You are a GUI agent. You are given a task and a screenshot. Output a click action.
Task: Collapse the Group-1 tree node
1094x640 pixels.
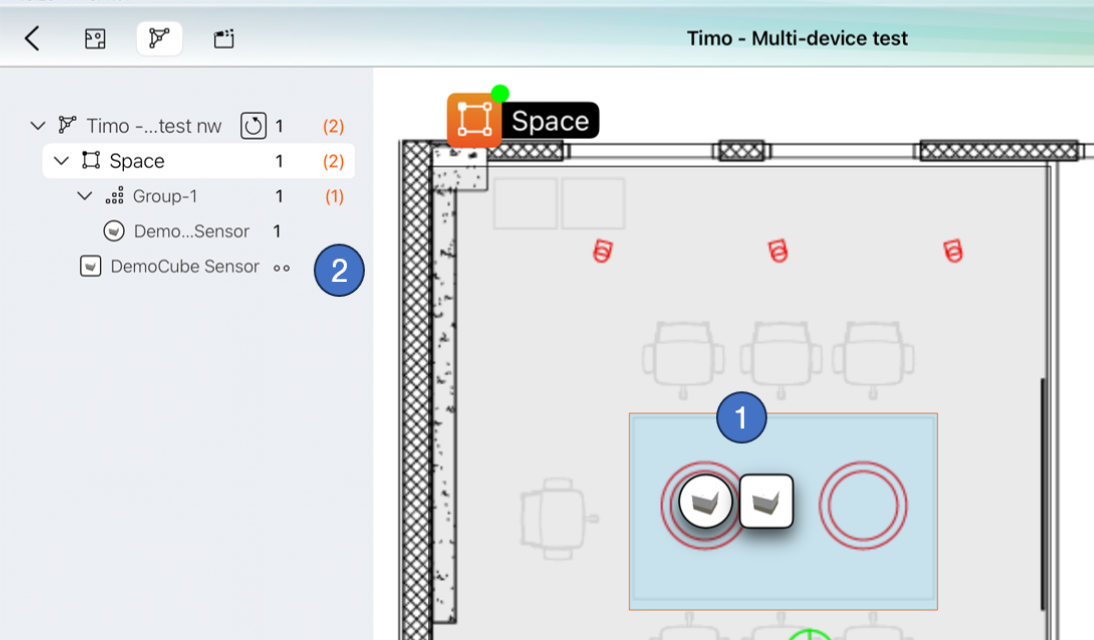point(85,196)
